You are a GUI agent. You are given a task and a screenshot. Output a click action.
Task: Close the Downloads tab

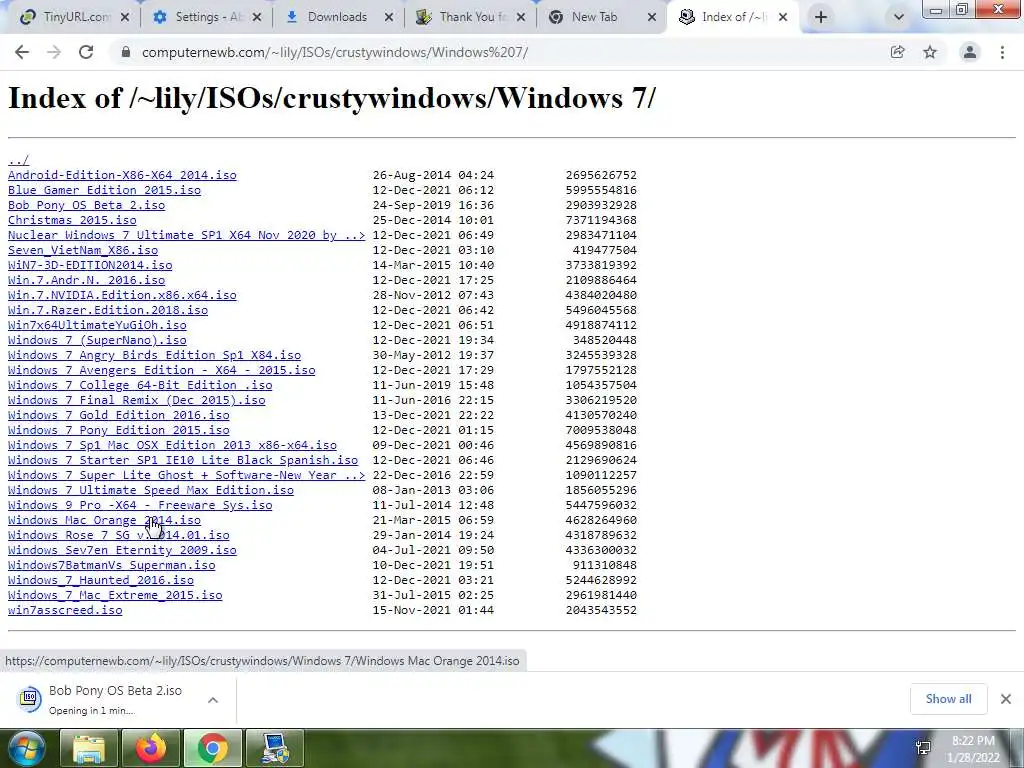389,17
